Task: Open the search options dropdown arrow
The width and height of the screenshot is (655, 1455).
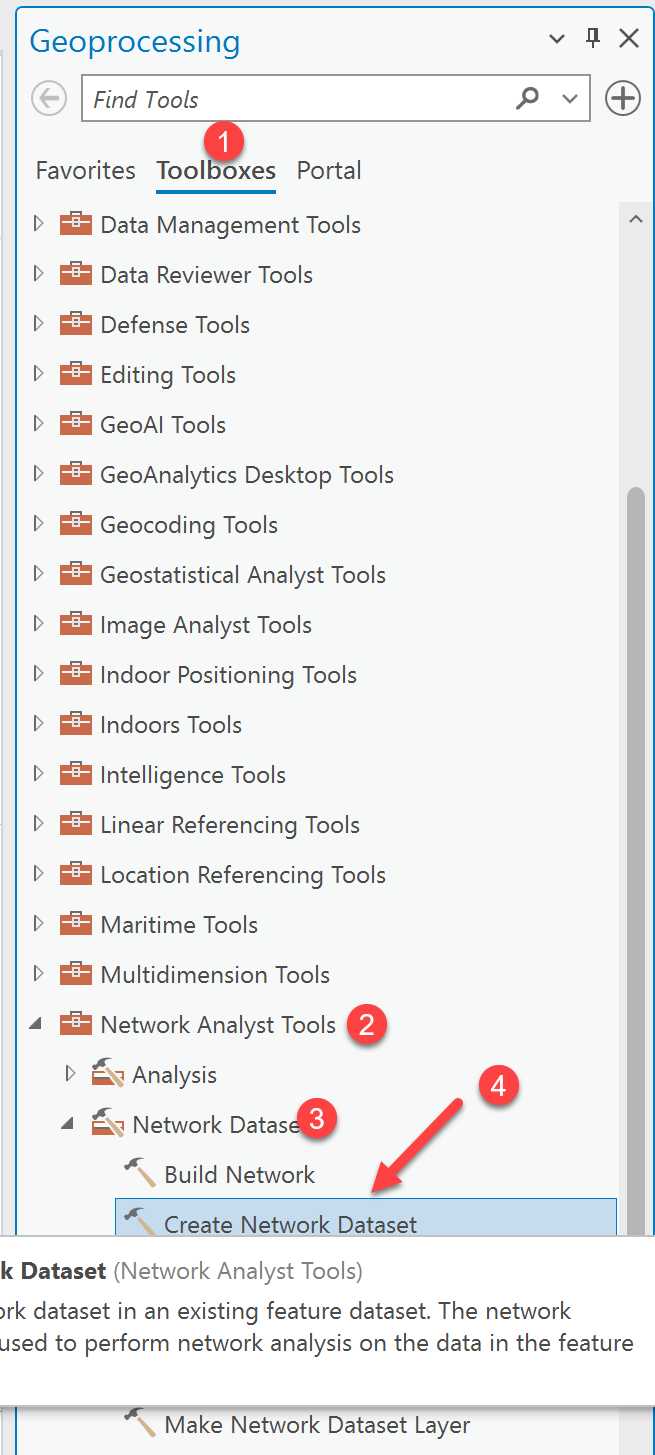Action: click(x=570, y=98)
